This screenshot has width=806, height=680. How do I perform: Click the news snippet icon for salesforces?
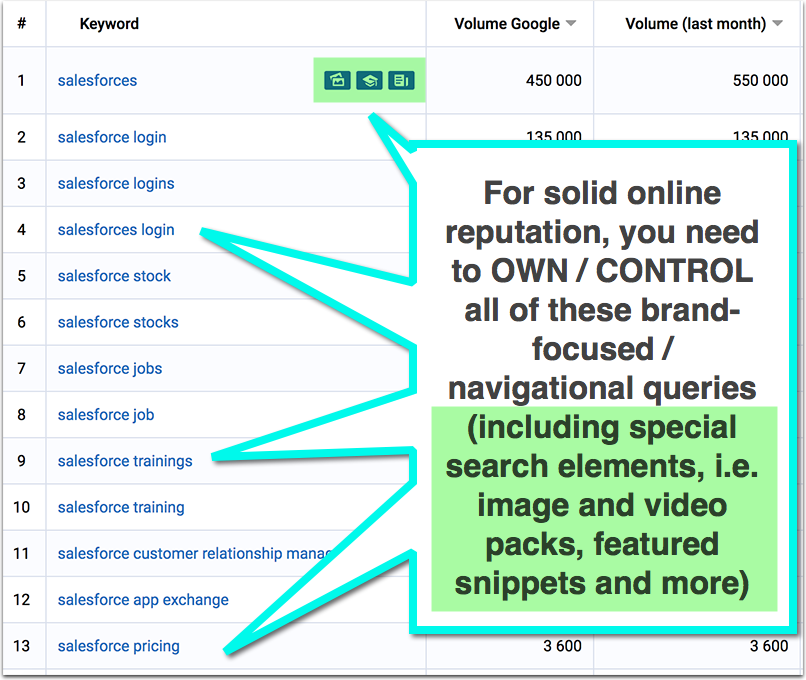pos(401,80)
